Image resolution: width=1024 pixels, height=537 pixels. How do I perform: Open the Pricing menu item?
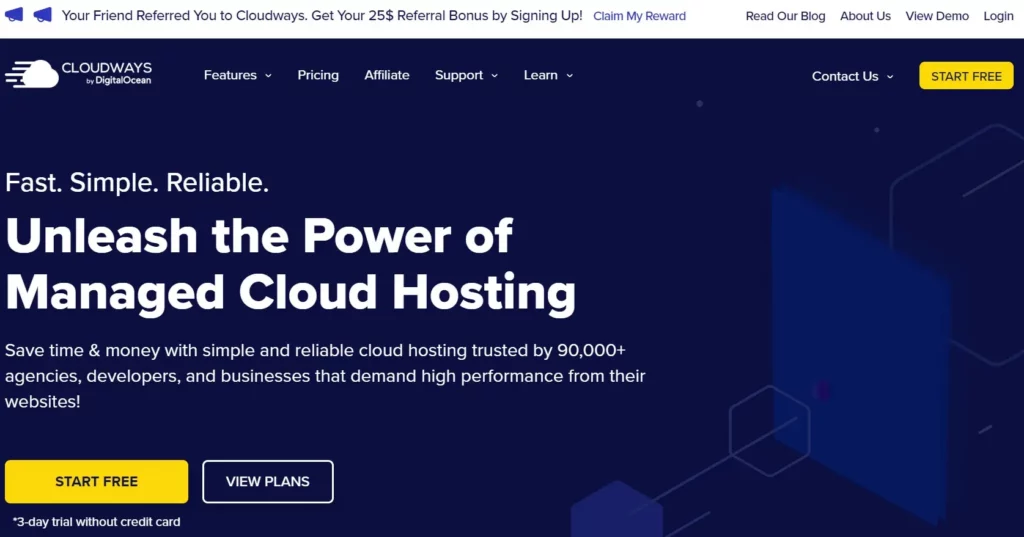point(318,75)
